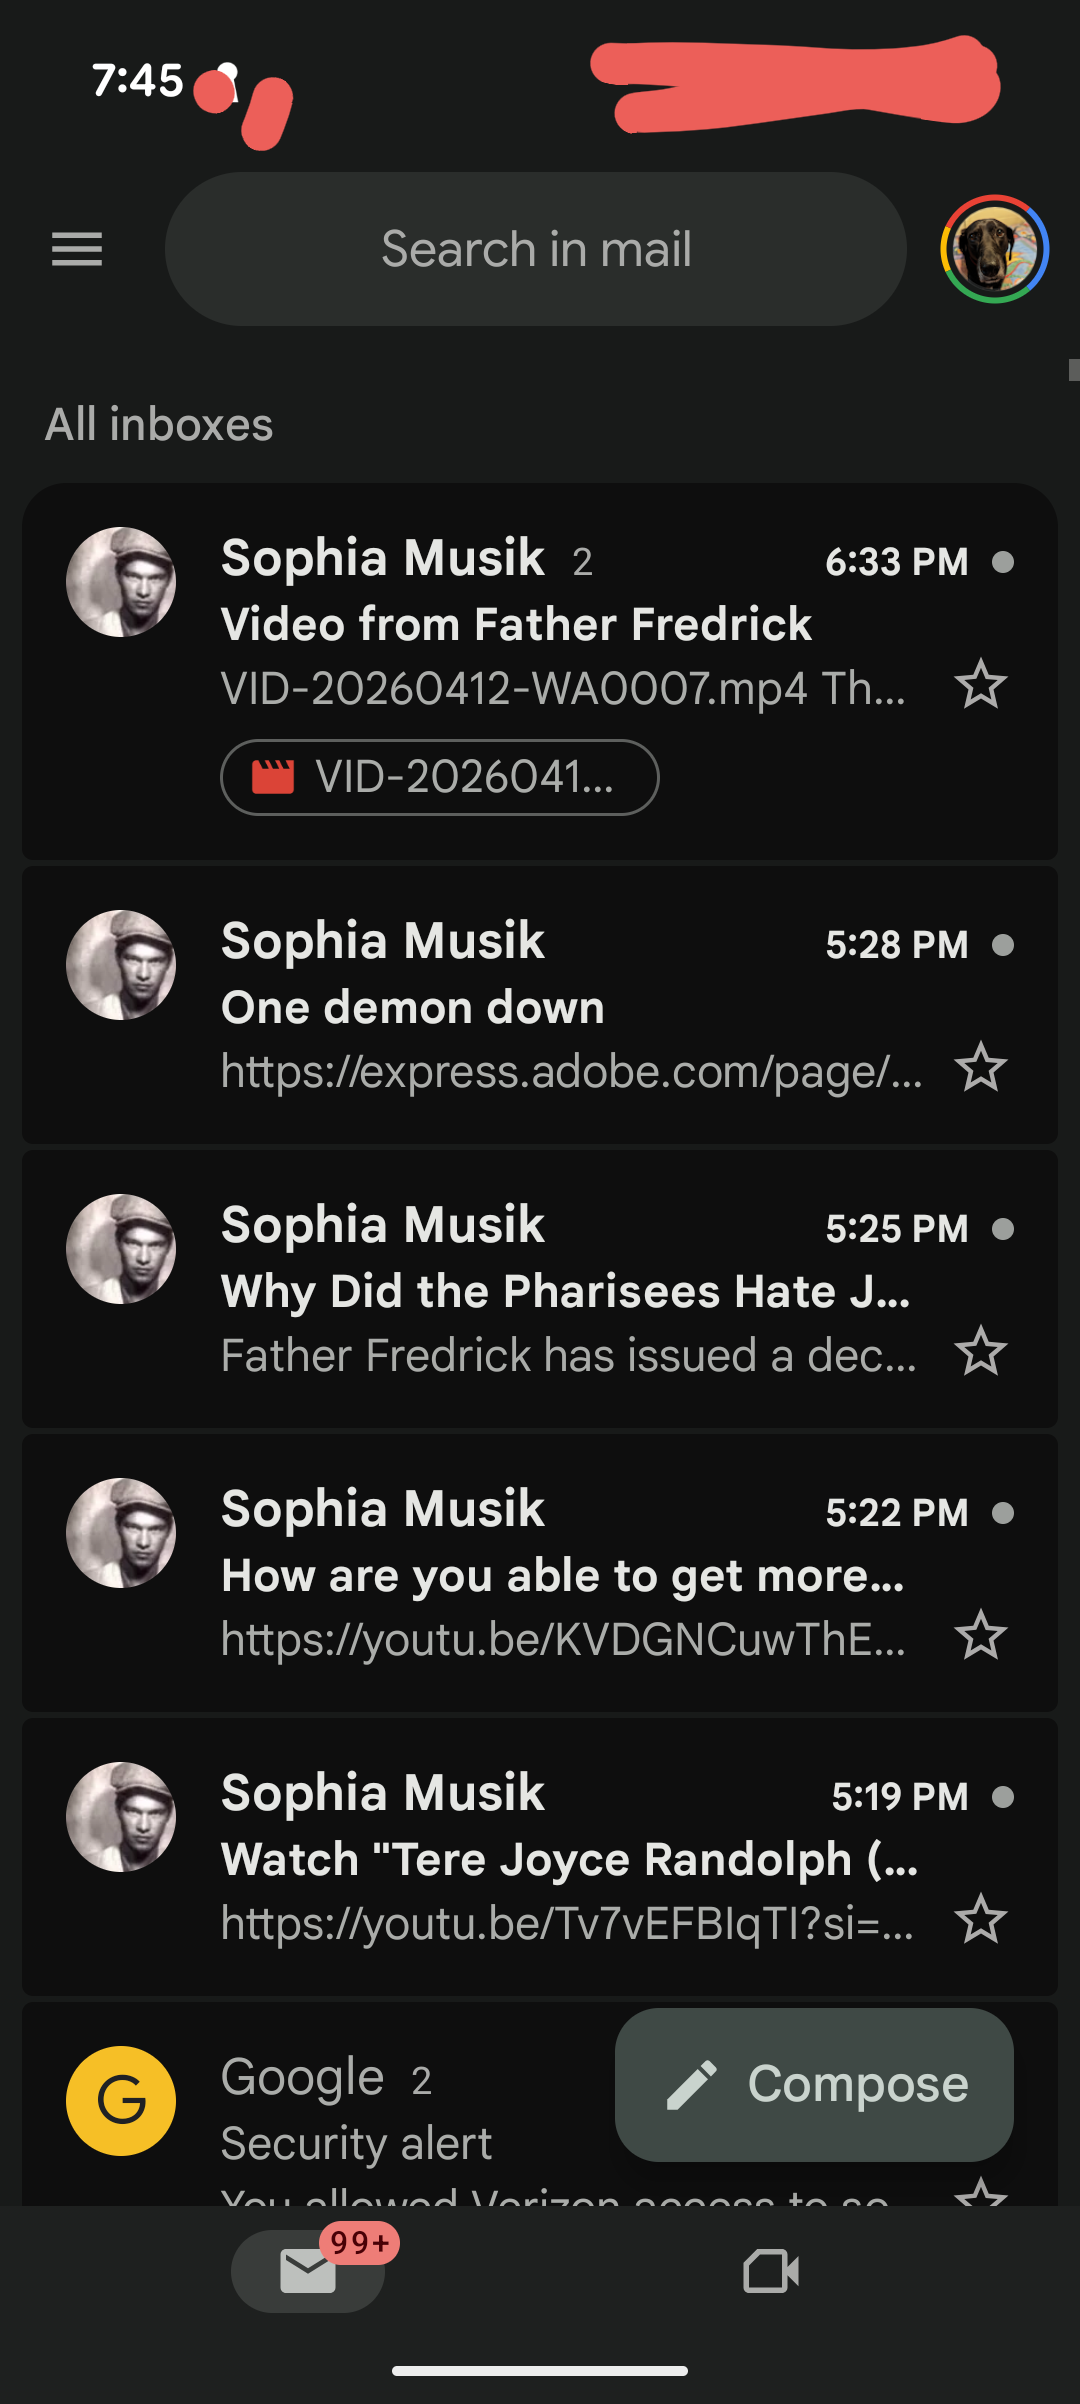Select 5:28 PM email via sender avatar

[121, 965]
